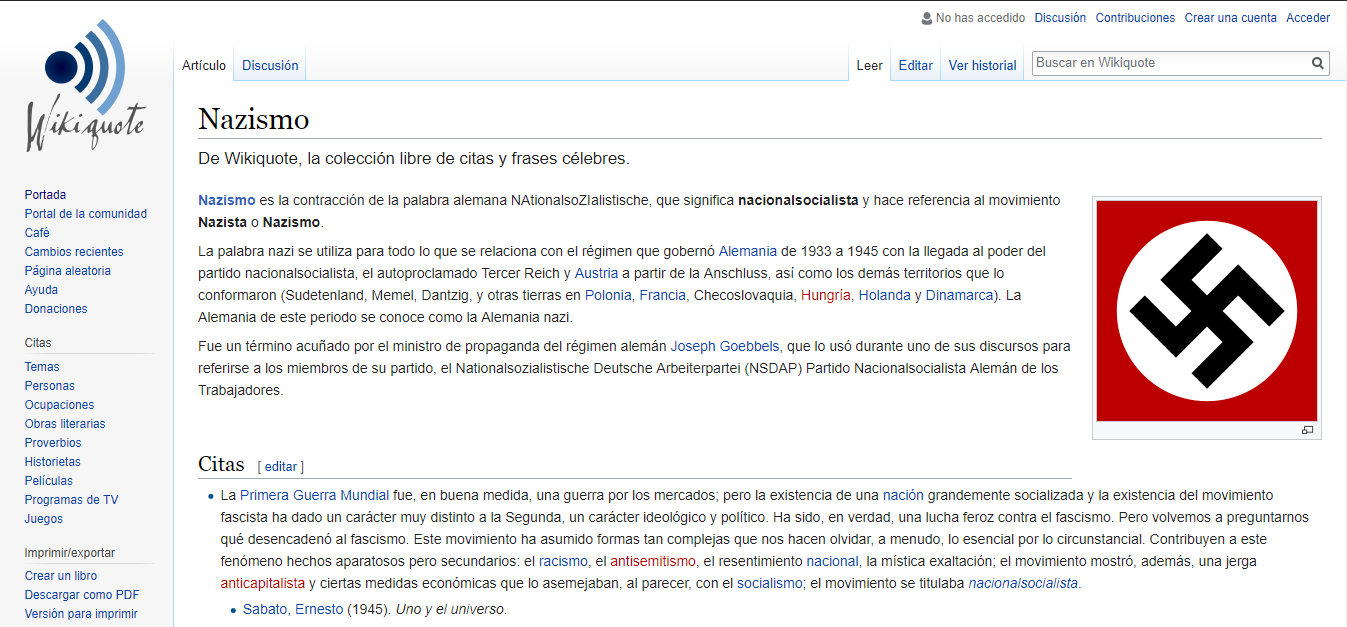Follow the Holanda link
The image size is (1347, 627).
coord(885,295)
